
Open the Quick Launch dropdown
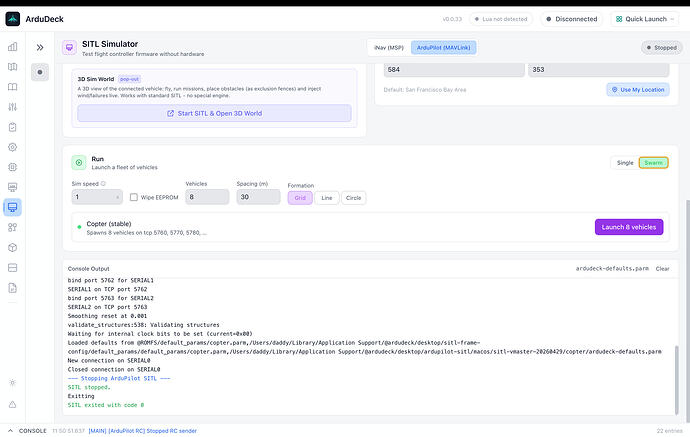coord(645,19)
